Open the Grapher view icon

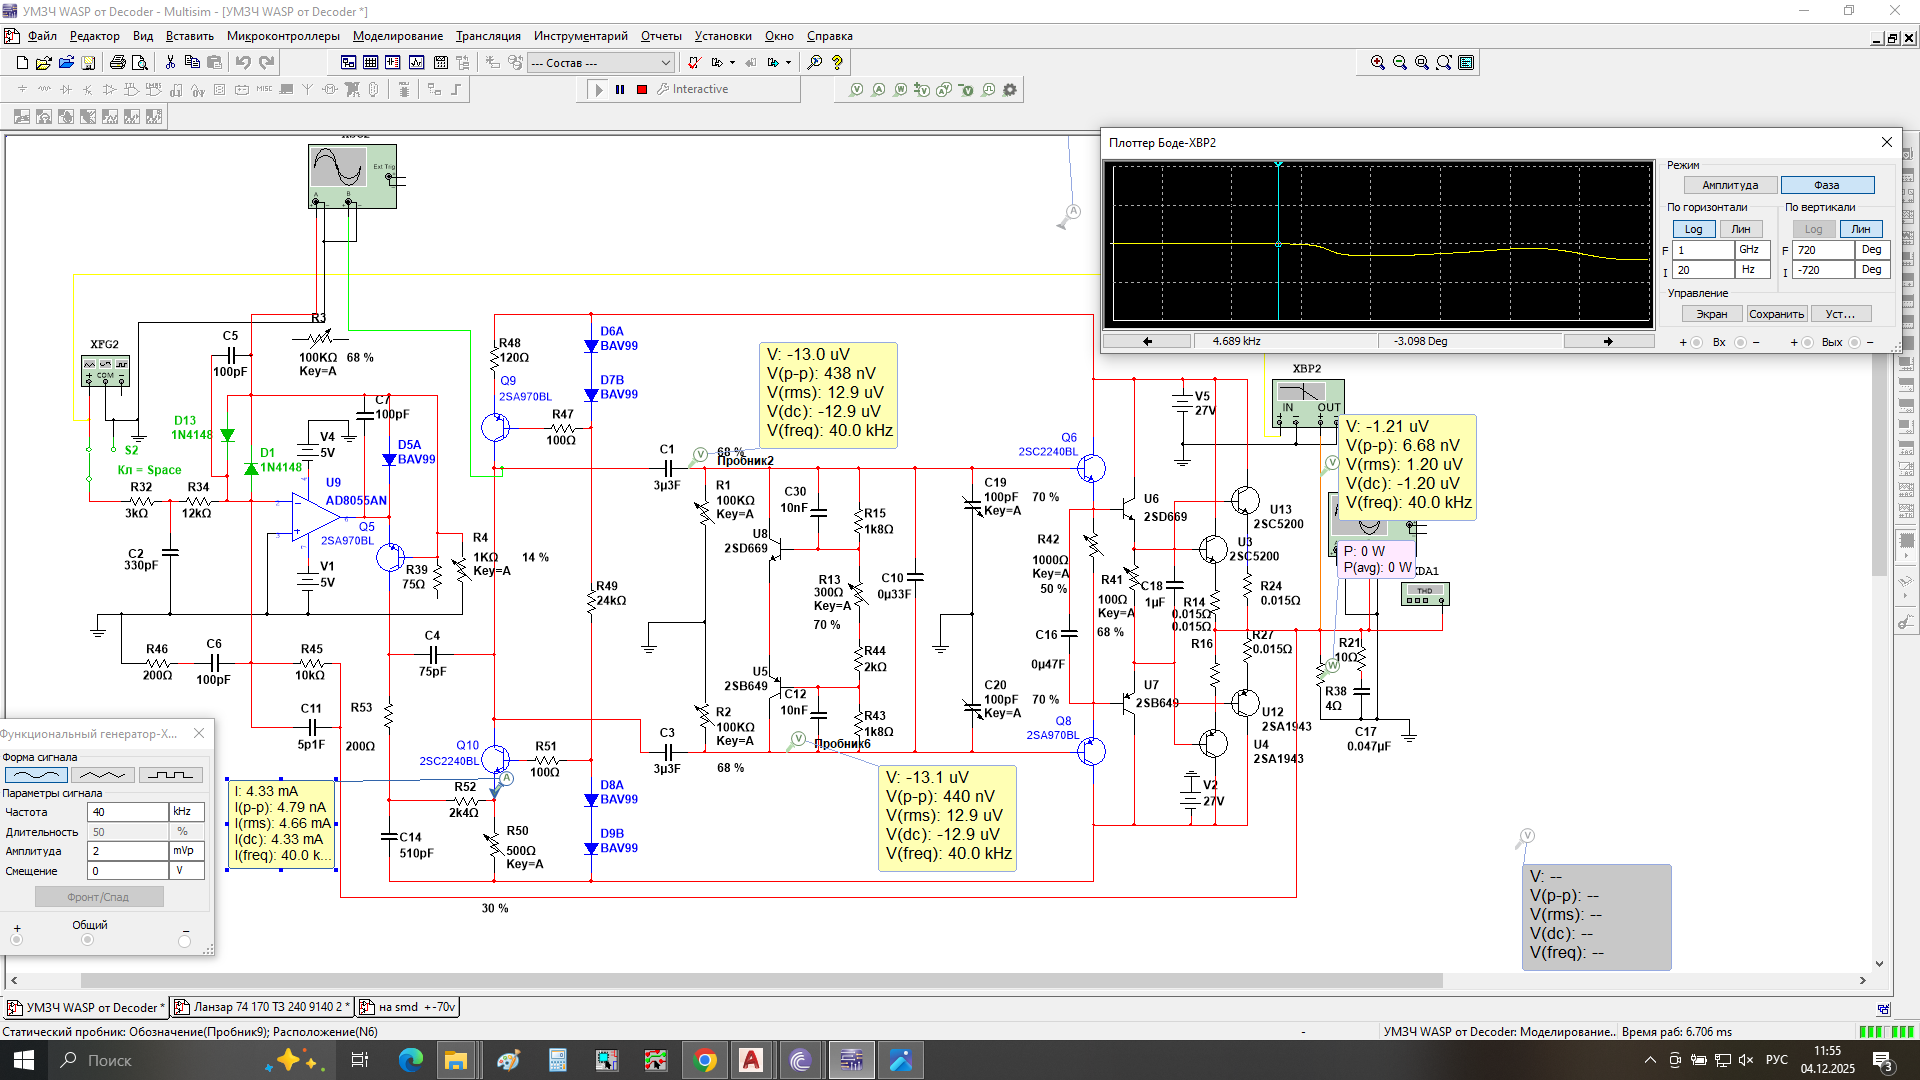tap(416, 62)
